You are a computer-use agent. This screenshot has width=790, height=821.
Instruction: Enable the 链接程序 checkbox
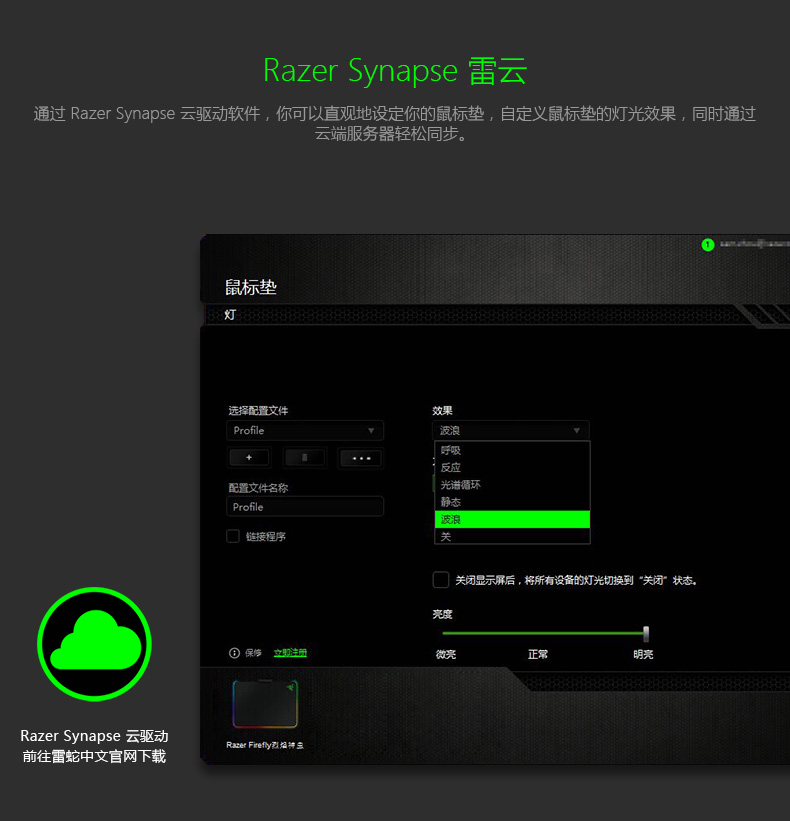tap(233, 536)
